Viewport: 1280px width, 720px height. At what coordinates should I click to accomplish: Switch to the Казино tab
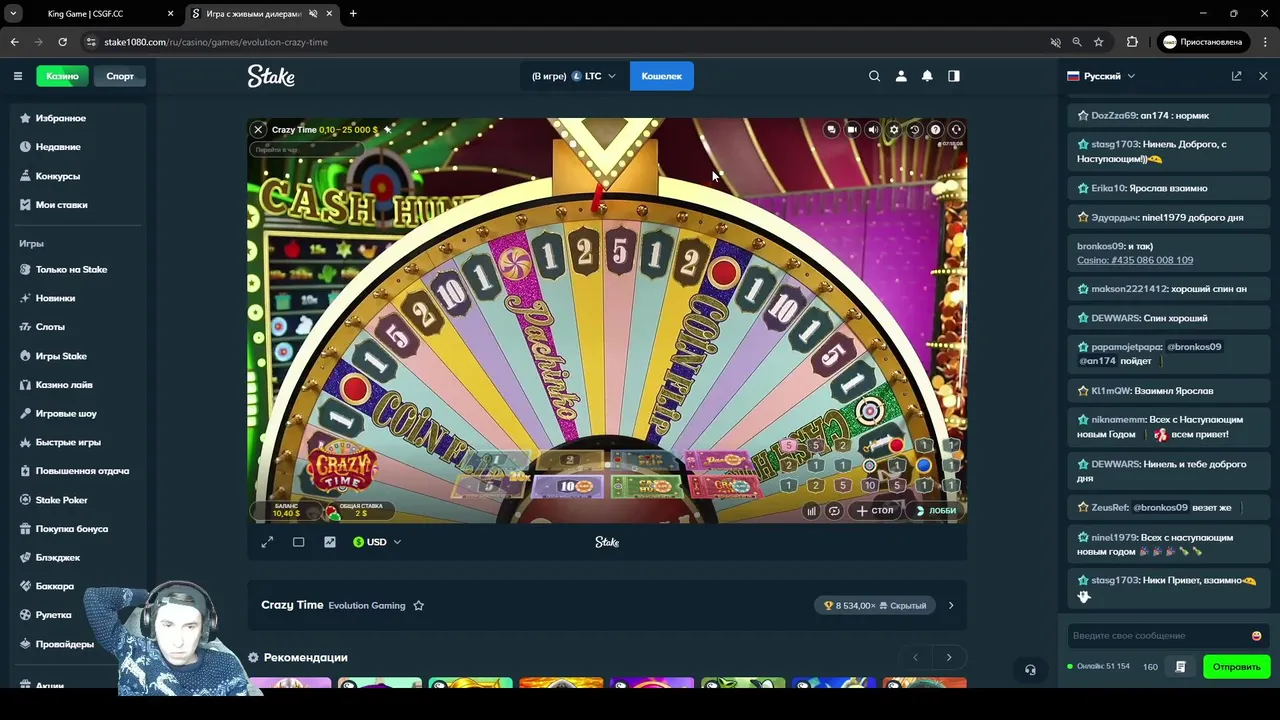tap(62, 76)
